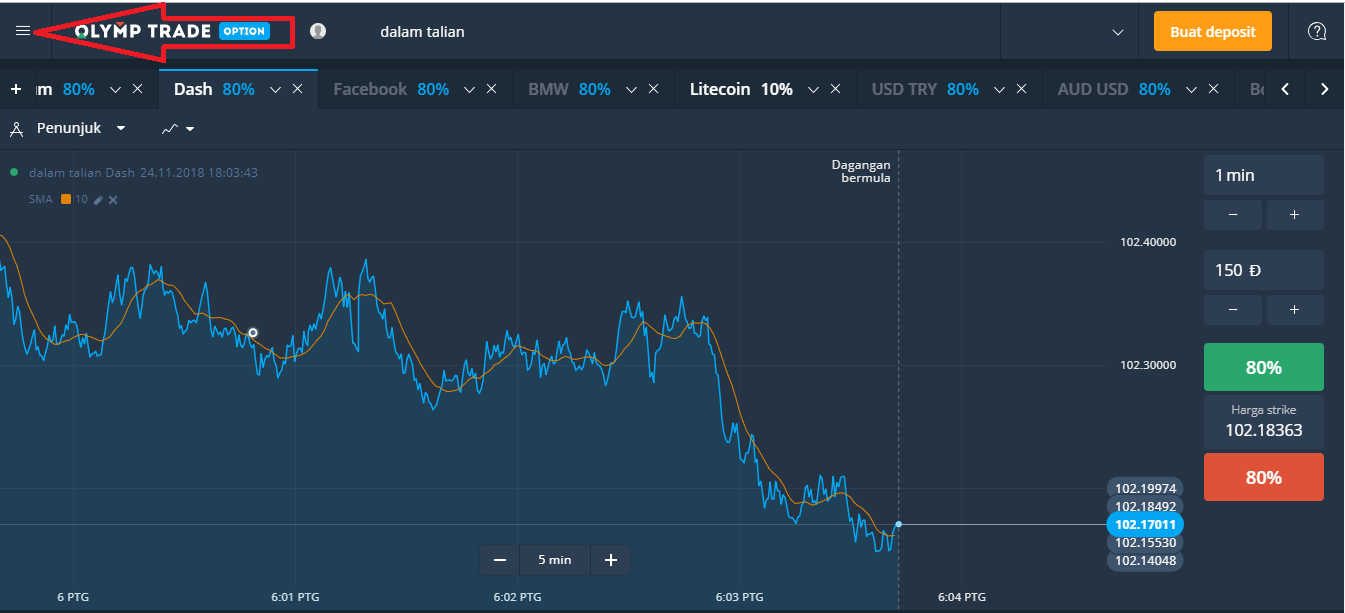The height and width of the screenshot is (613, 1345).
Task: Open the Penunjuk indicators dropdown
Action: pyautogui.click(x=68, y=128)
